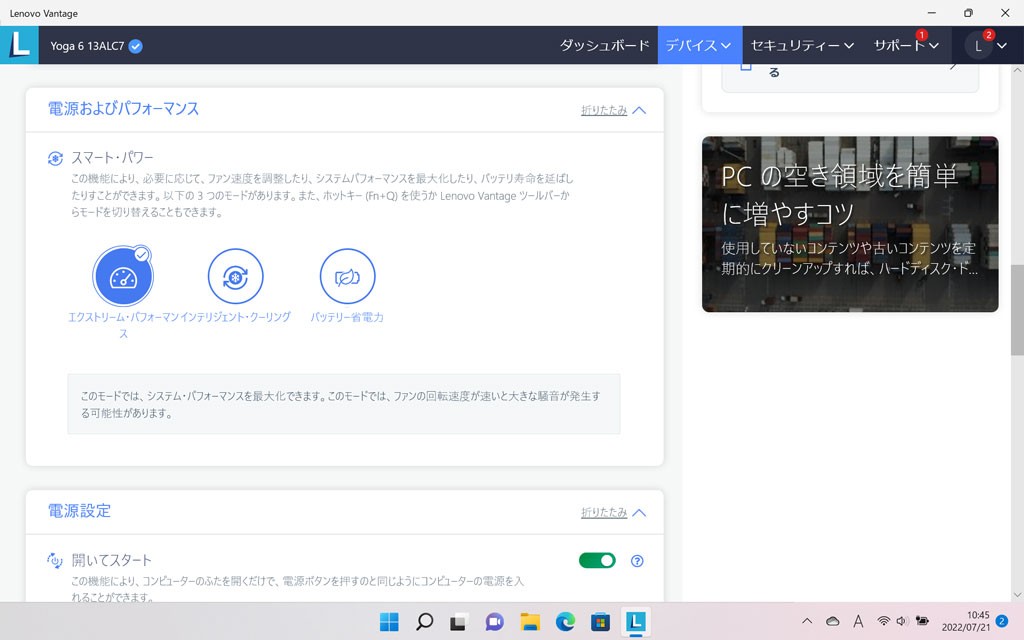This screenshot has height=640, width=1024.
Task: Open the PC の空き領域 article thumbnail
Action: click(850, 224)
